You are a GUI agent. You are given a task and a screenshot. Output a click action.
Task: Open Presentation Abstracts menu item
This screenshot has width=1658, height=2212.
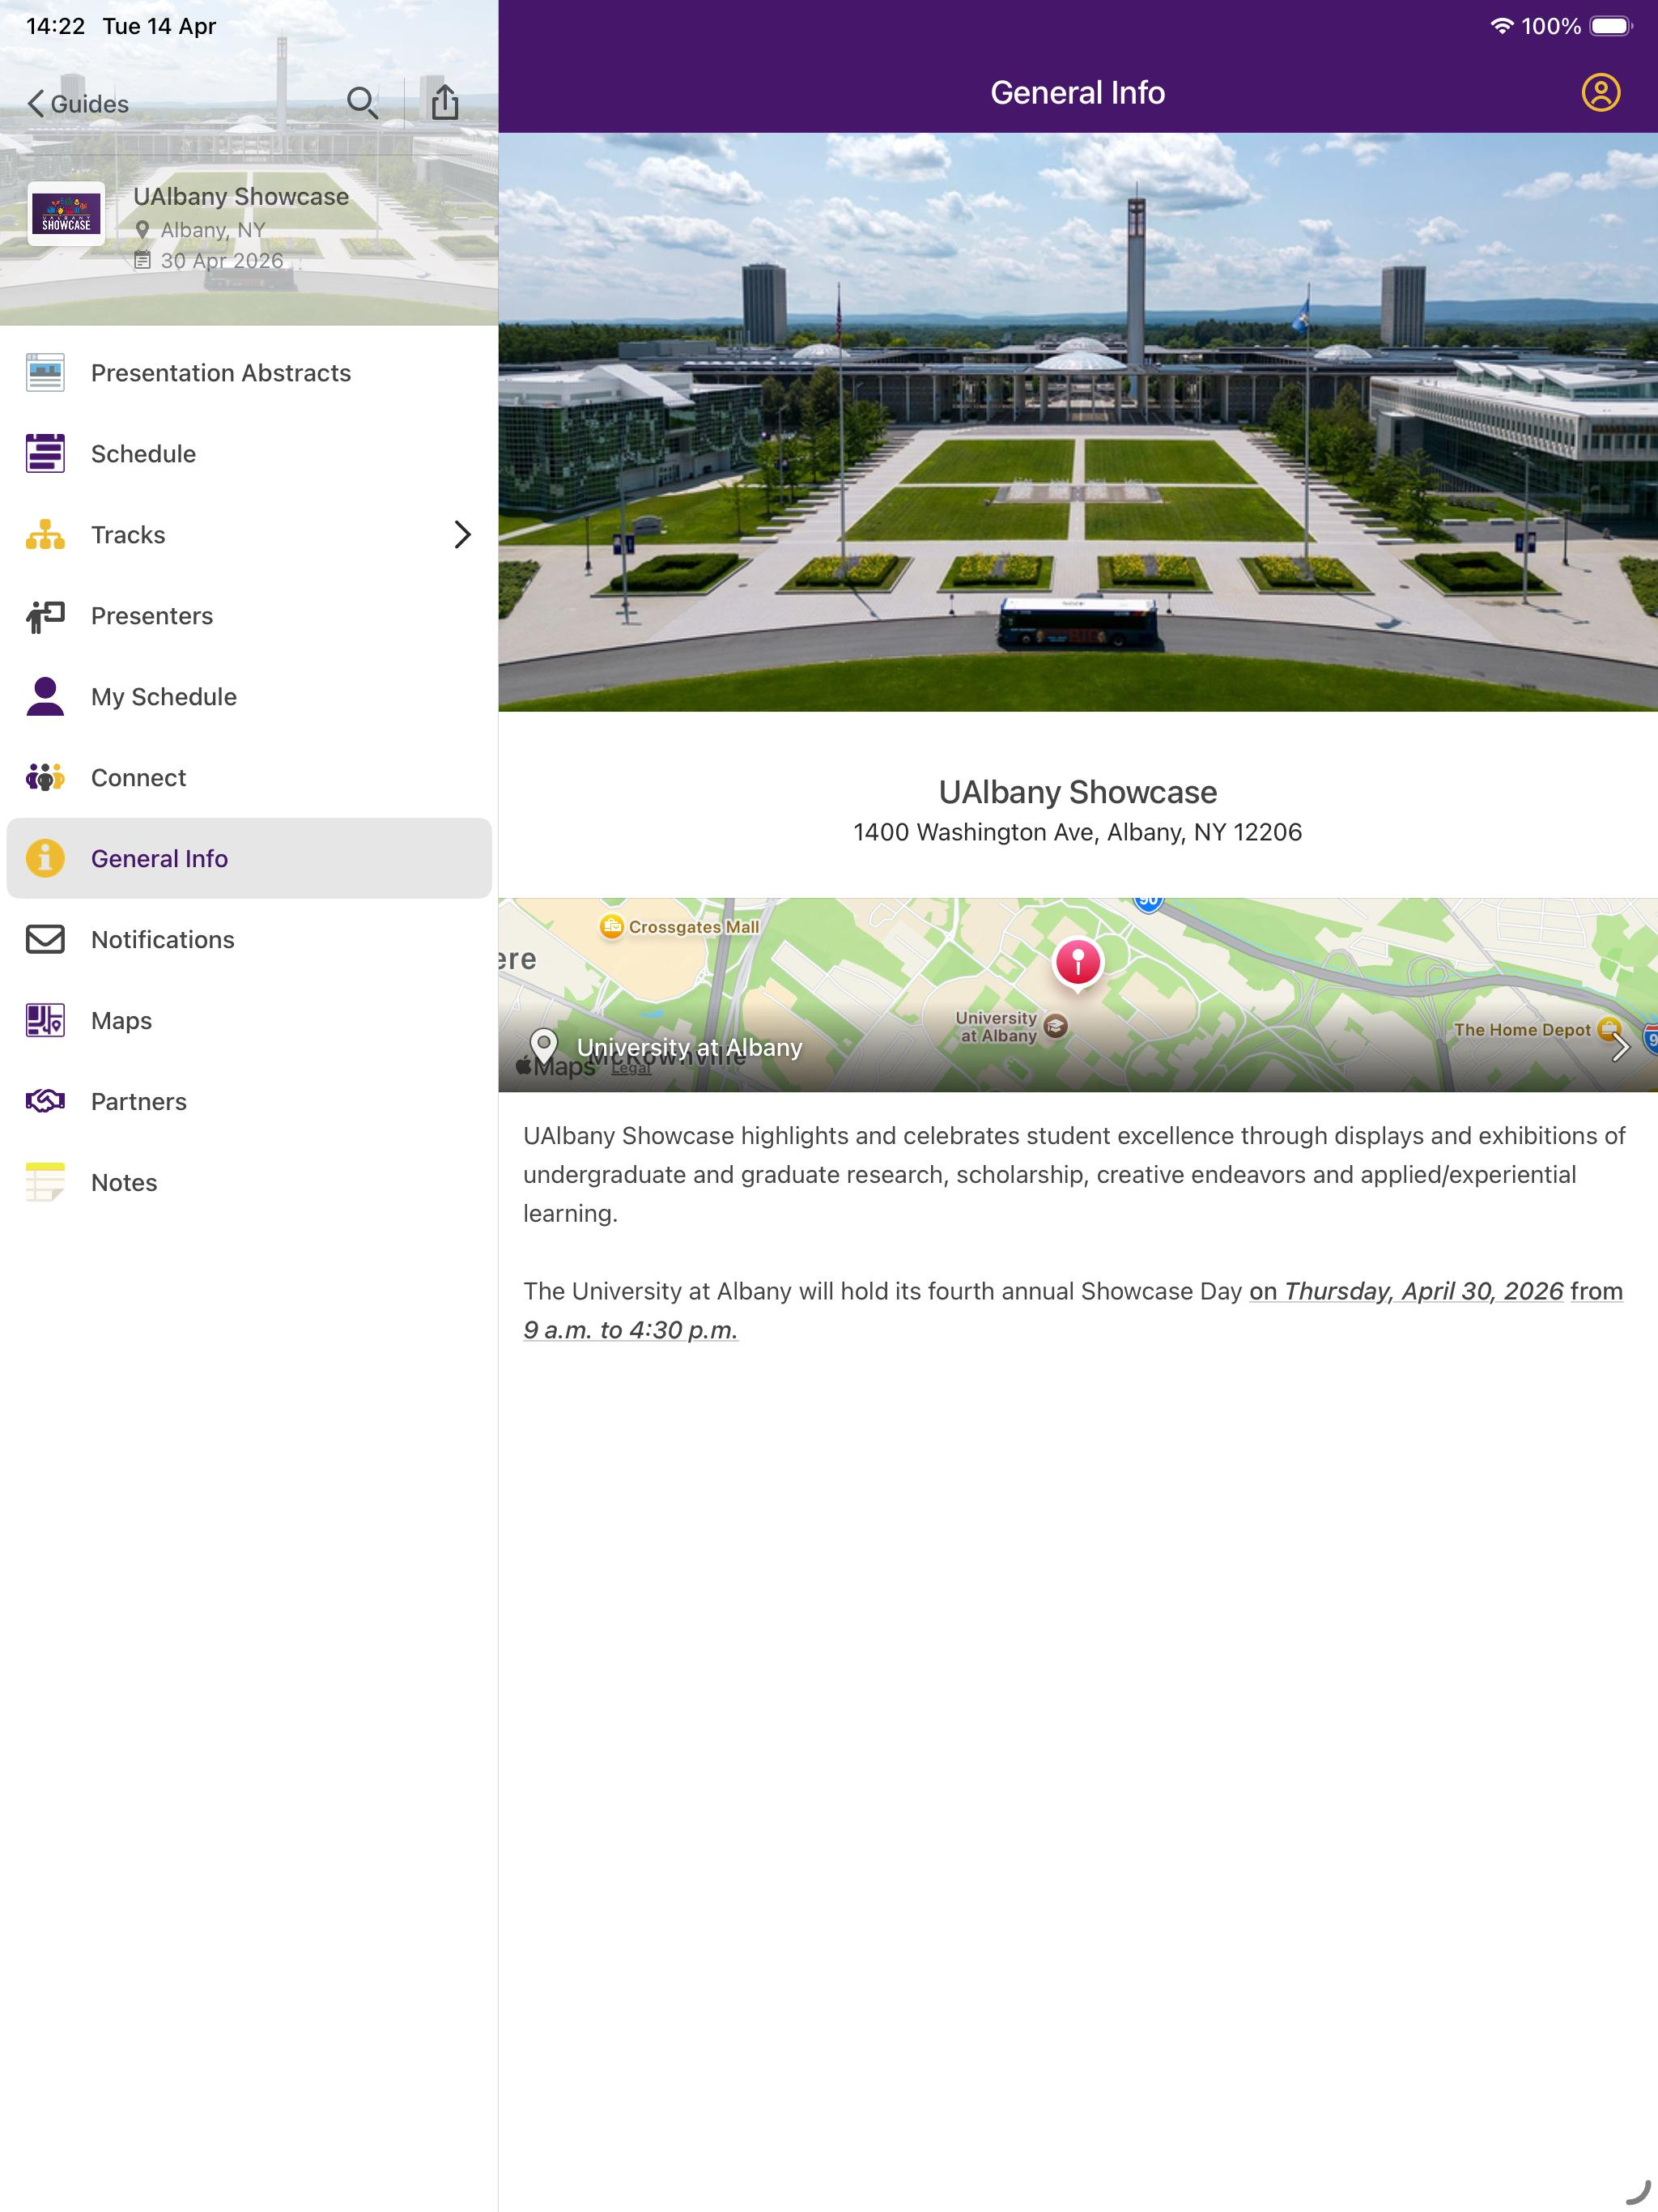point(249,373)
